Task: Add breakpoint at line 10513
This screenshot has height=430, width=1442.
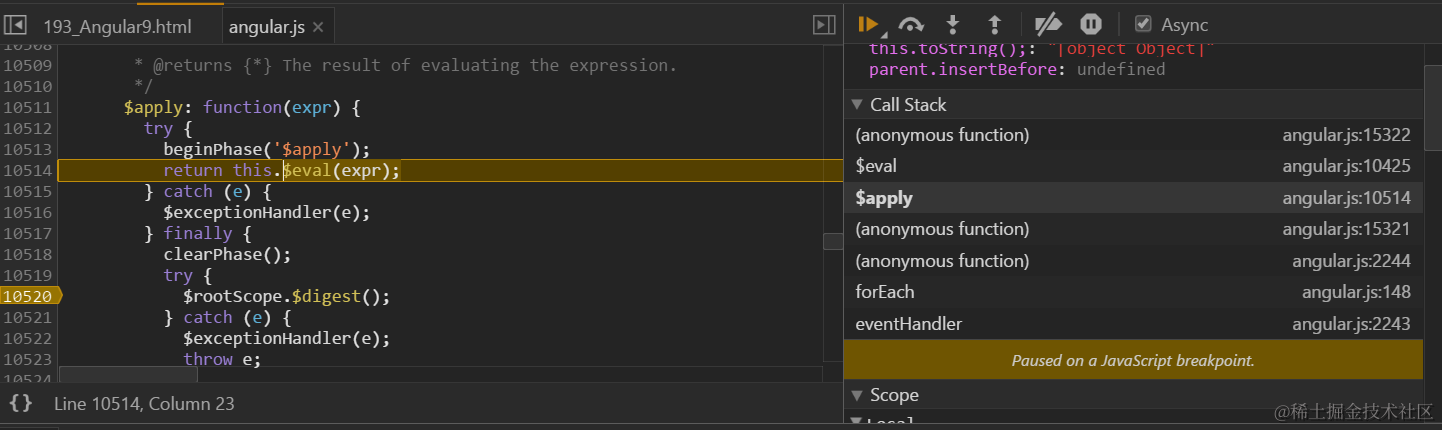Action: click(28, 149)
